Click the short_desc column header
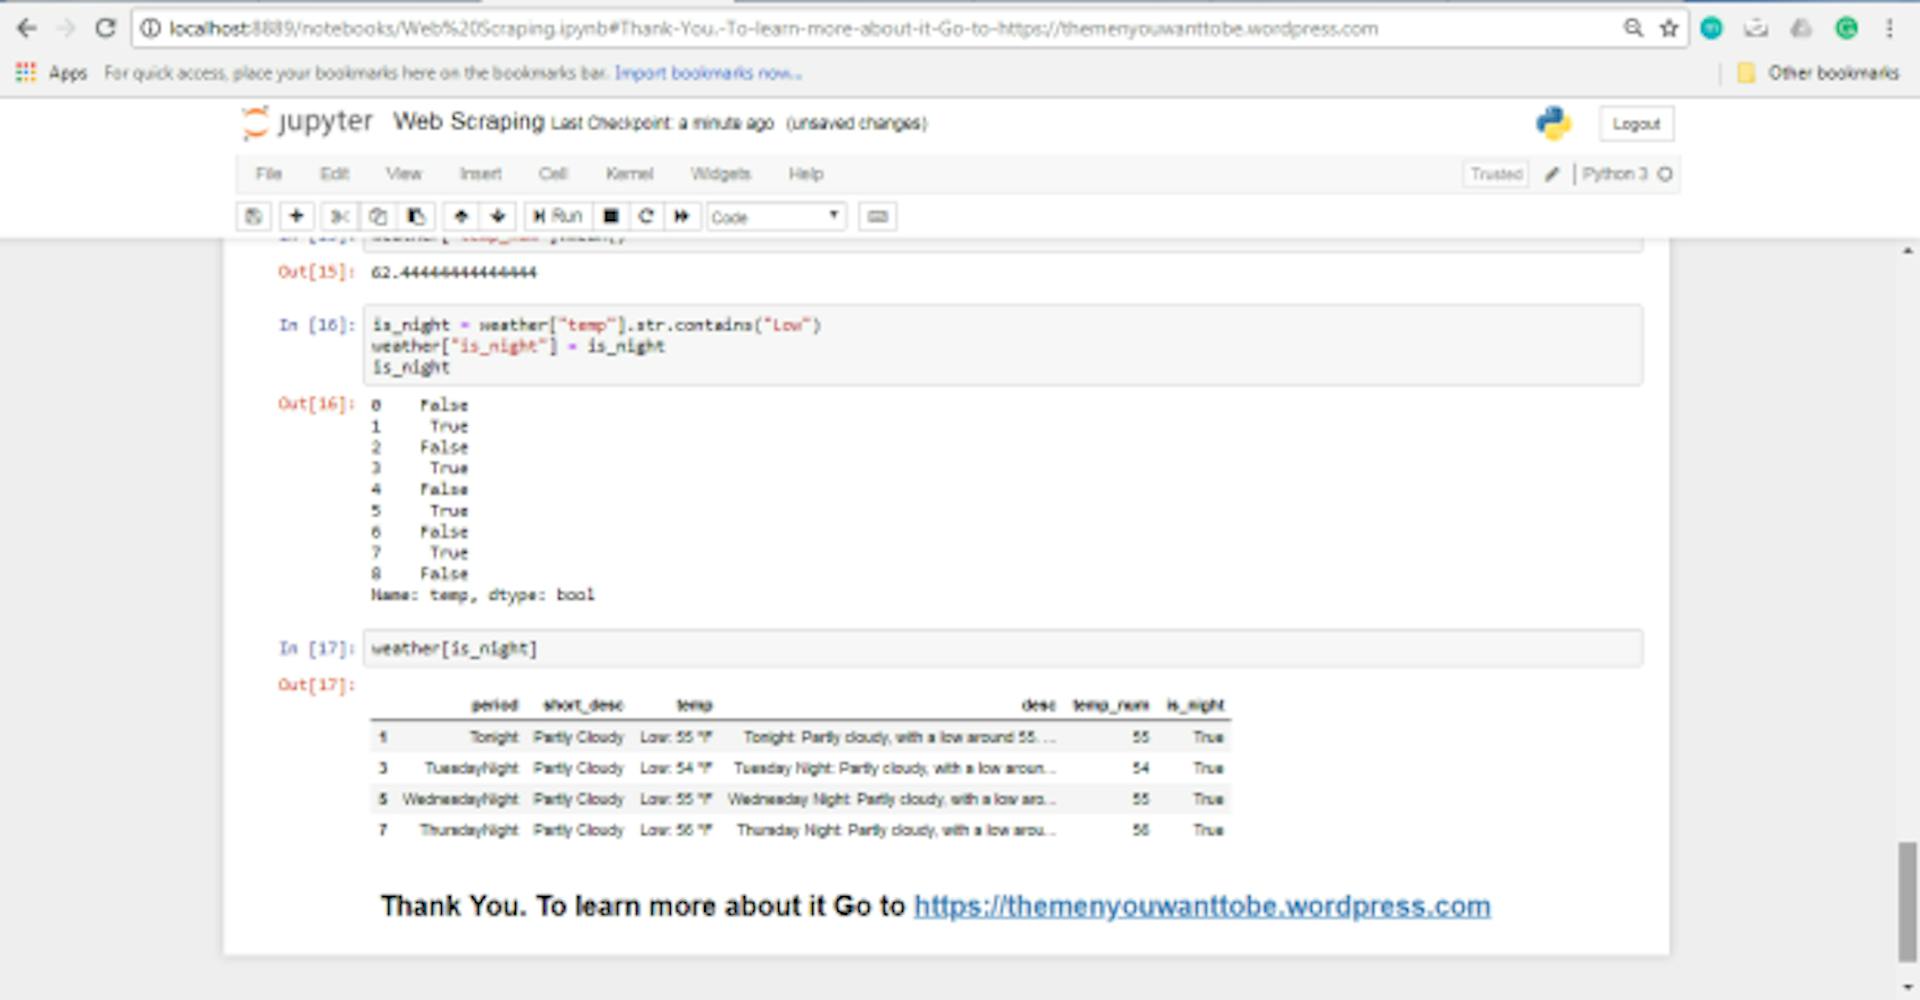The image size is (1920, 1000). point(583,705)
